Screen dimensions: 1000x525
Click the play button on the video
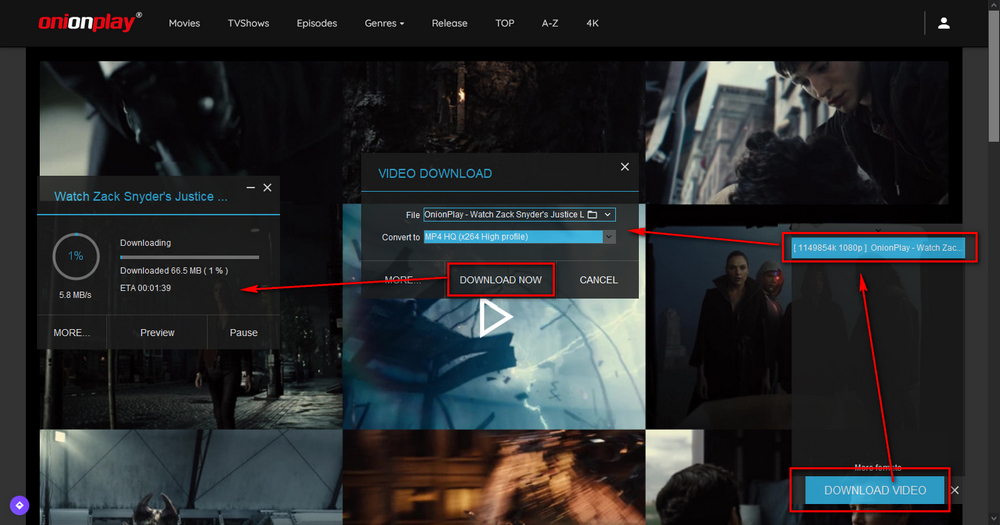click(x=493, y=318)
